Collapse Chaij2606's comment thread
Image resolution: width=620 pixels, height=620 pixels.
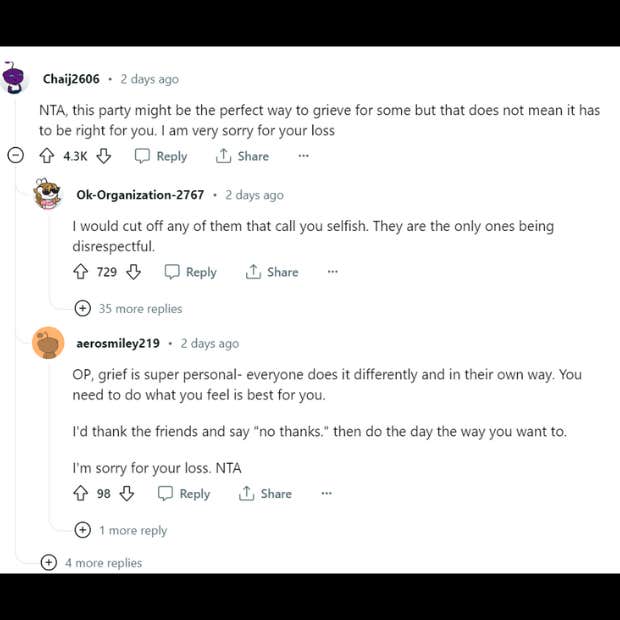(x=15, y=156)
